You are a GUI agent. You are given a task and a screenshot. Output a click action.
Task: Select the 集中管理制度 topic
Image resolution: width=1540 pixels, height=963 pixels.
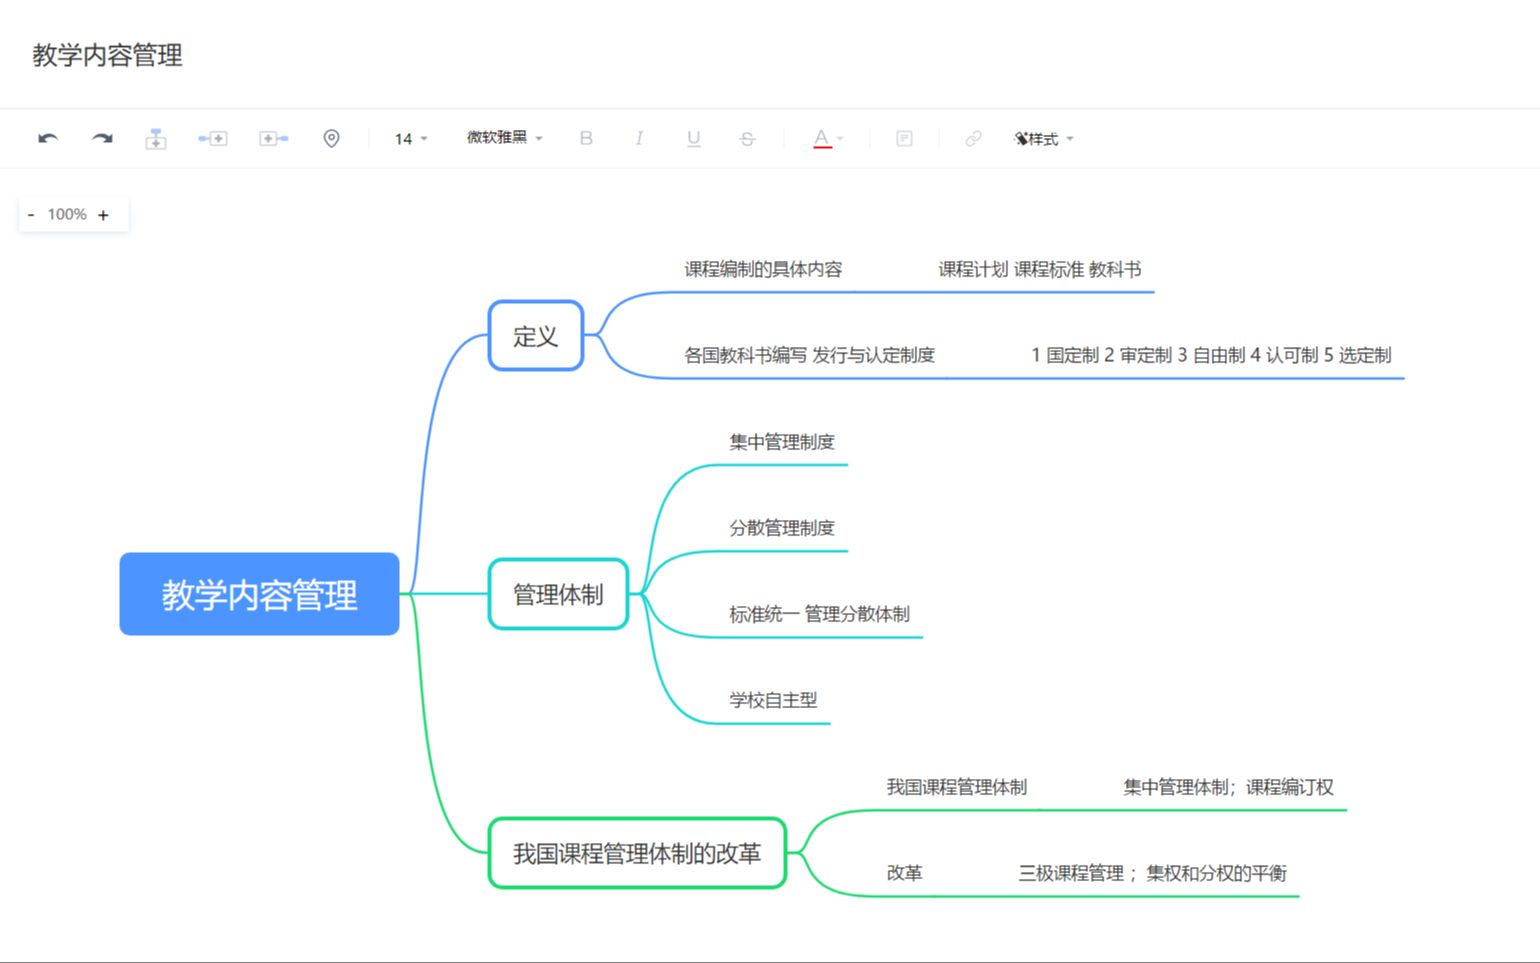point(782,442)
